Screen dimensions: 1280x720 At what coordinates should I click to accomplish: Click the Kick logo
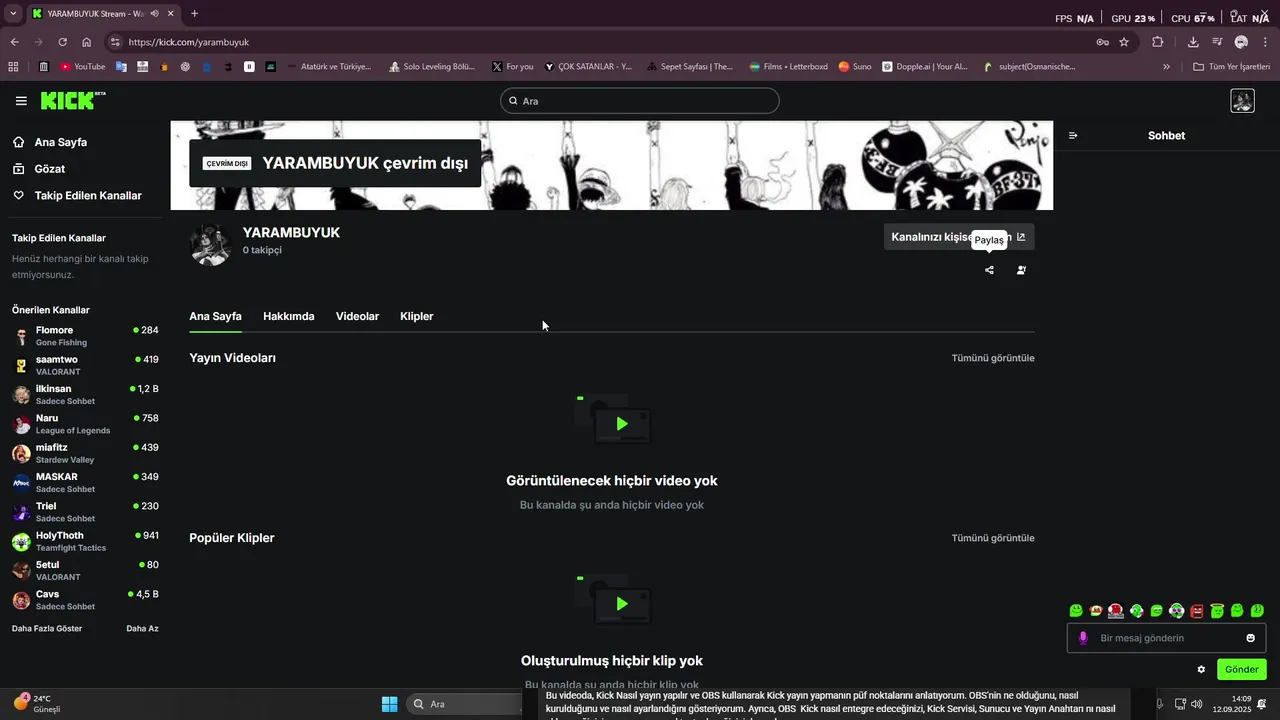[73, 100]
